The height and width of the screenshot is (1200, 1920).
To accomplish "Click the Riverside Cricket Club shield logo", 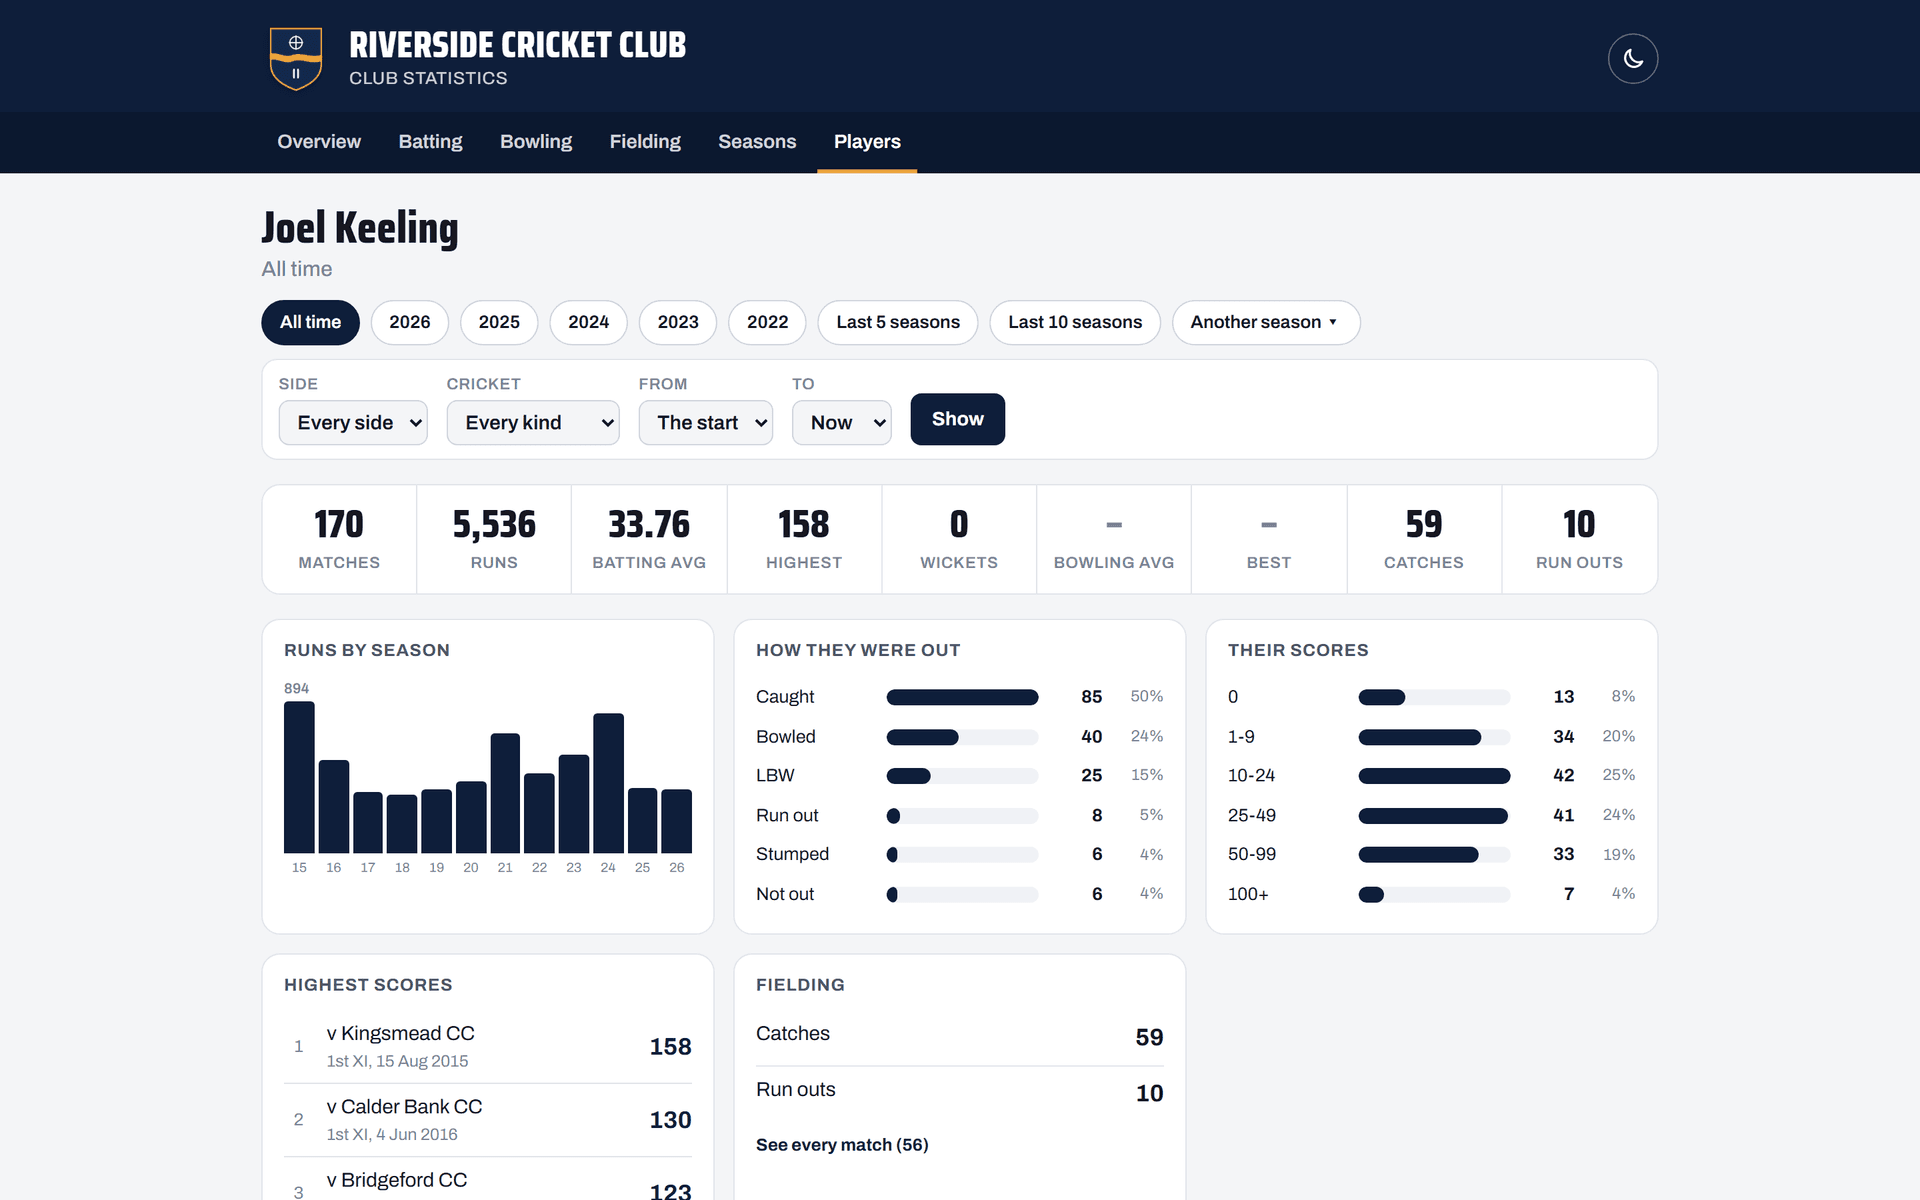I will (296, 59).
